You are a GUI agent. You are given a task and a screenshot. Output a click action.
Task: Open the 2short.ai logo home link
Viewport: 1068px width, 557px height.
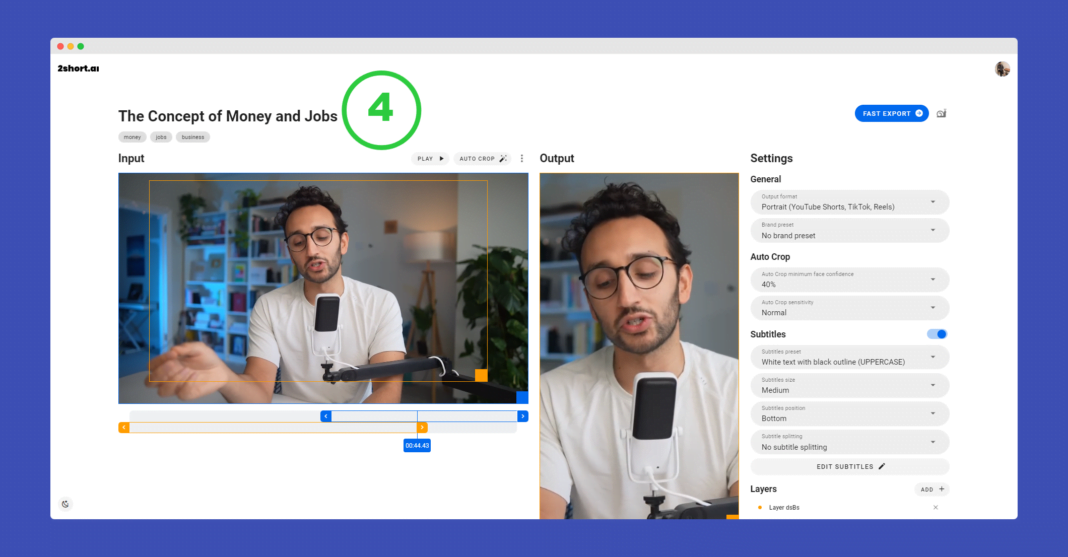coord(78,68)
